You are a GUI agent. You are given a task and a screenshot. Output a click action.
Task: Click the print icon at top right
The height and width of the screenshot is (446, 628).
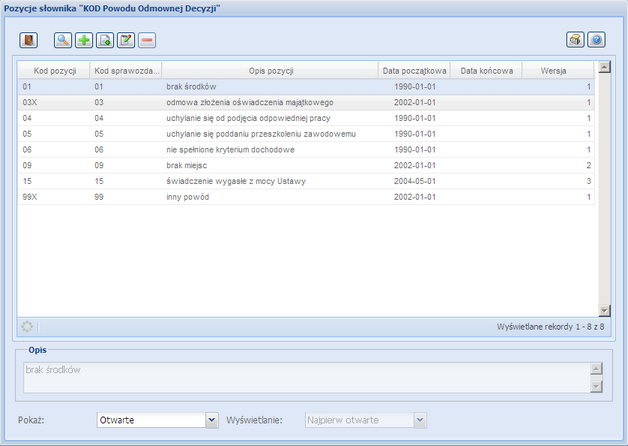click(575, 40)
